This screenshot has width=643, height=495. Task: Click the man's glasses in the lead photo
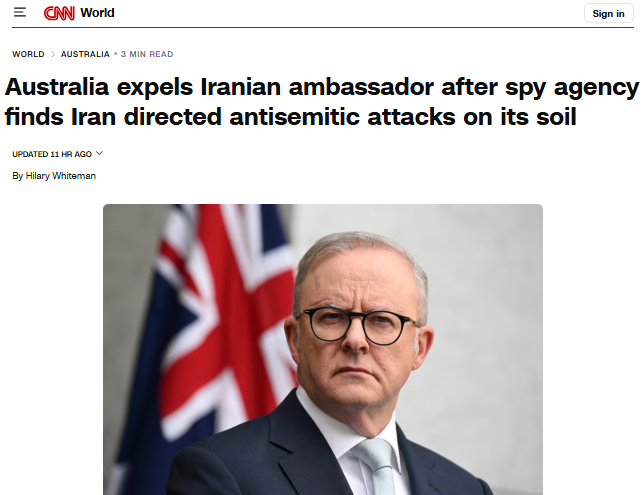358,326
